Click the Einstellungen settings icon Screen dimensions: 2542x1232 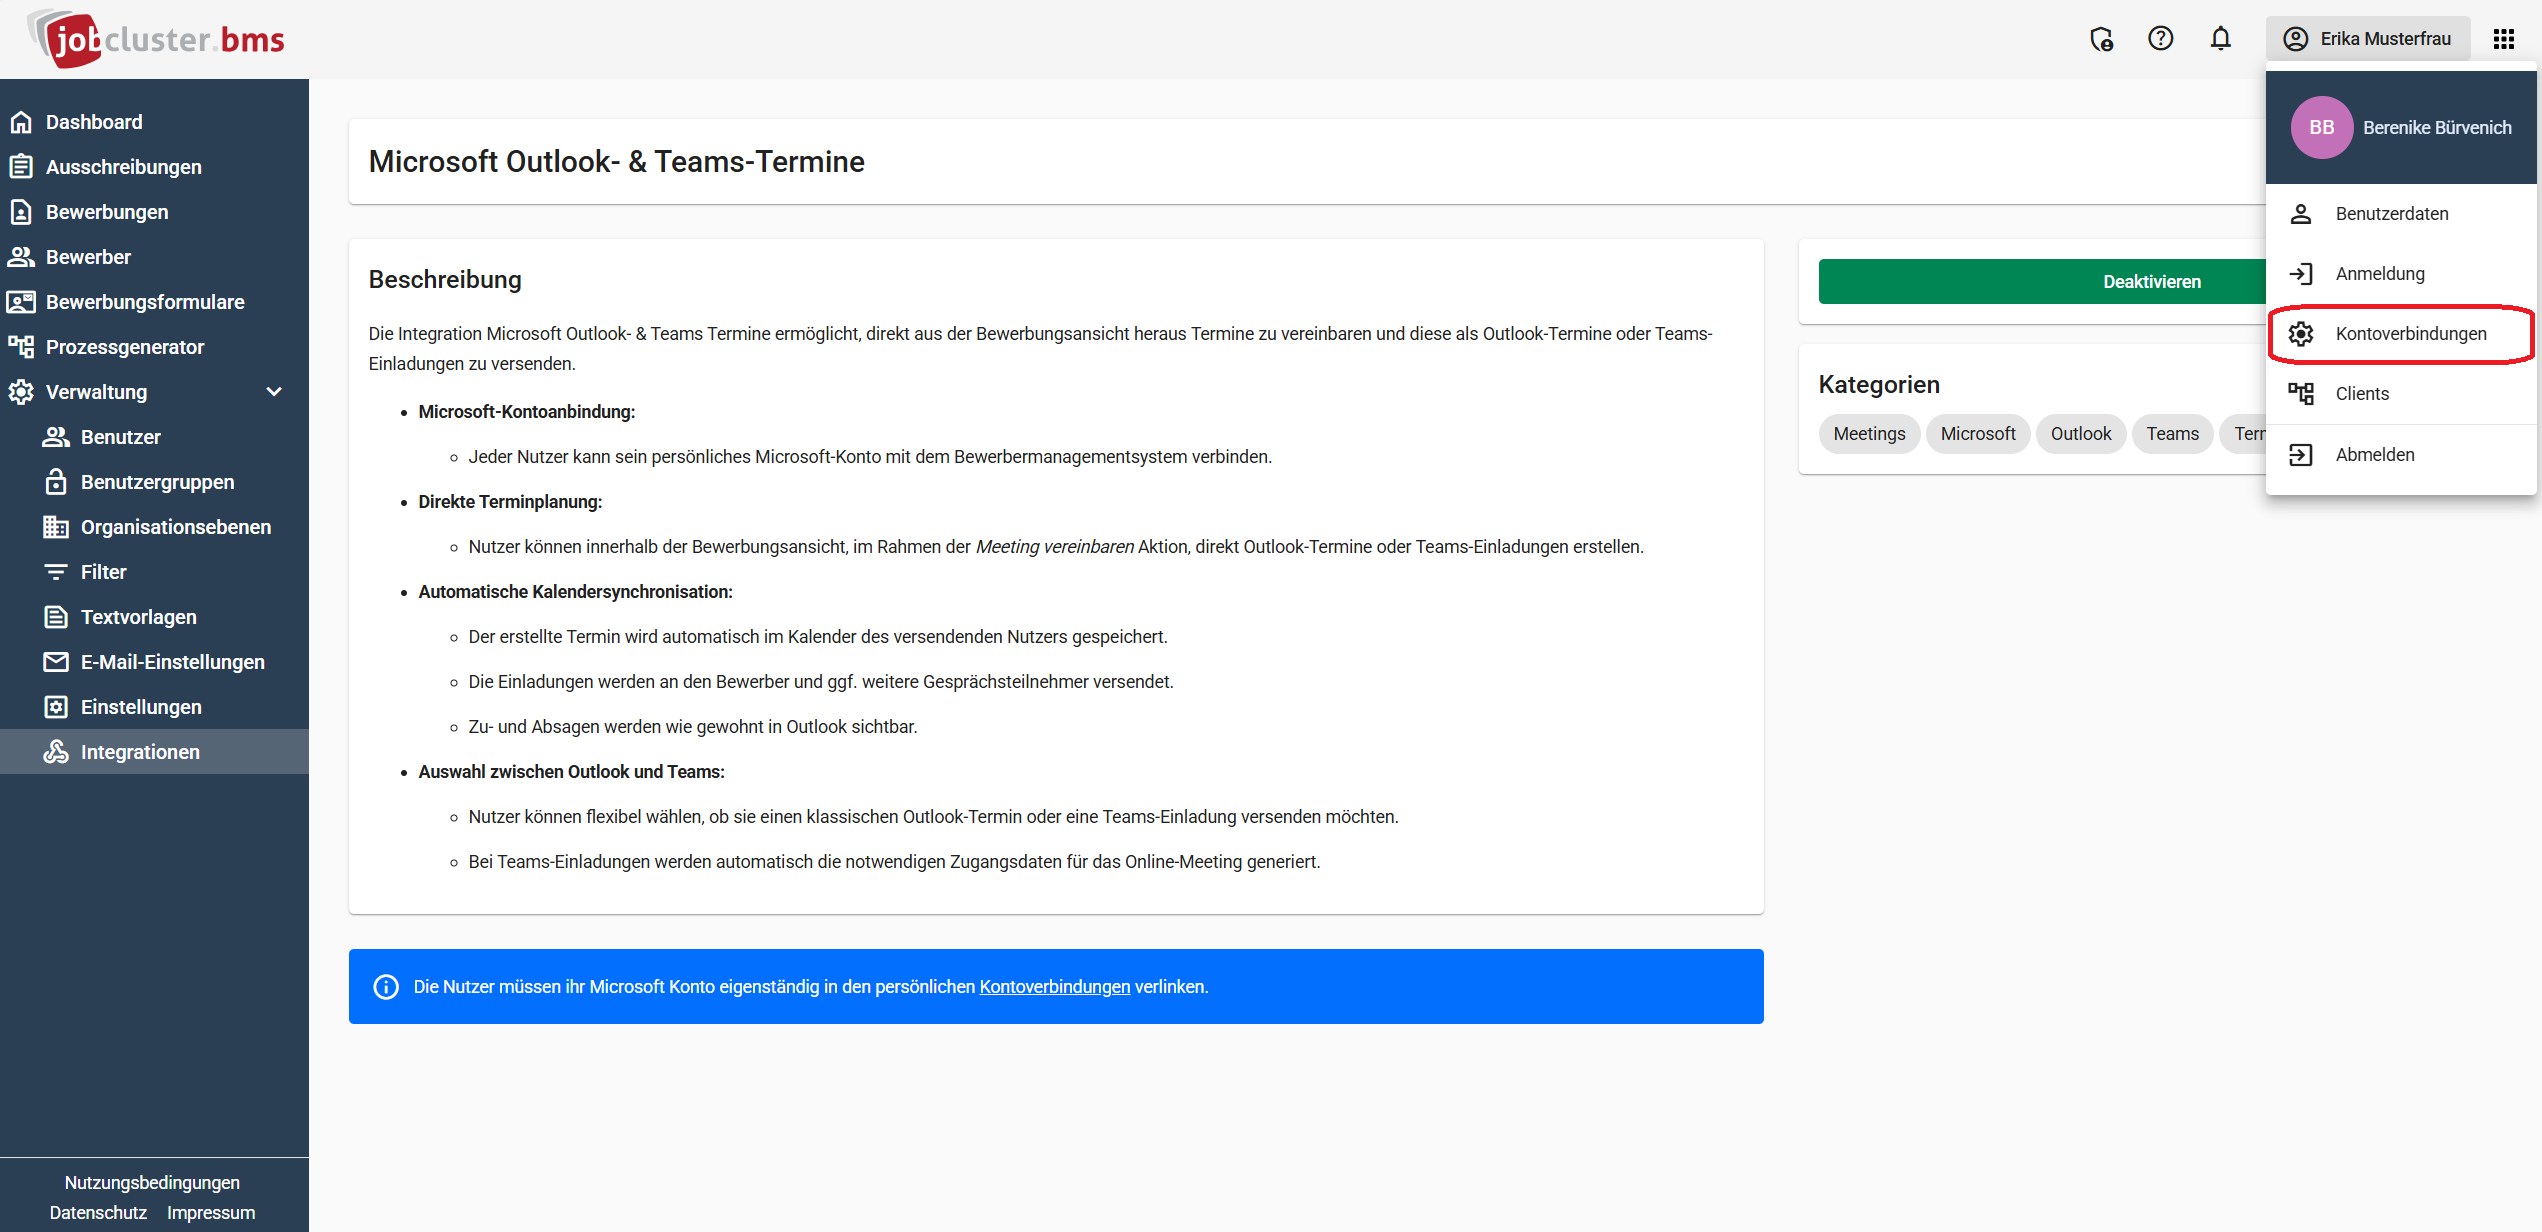56,707
